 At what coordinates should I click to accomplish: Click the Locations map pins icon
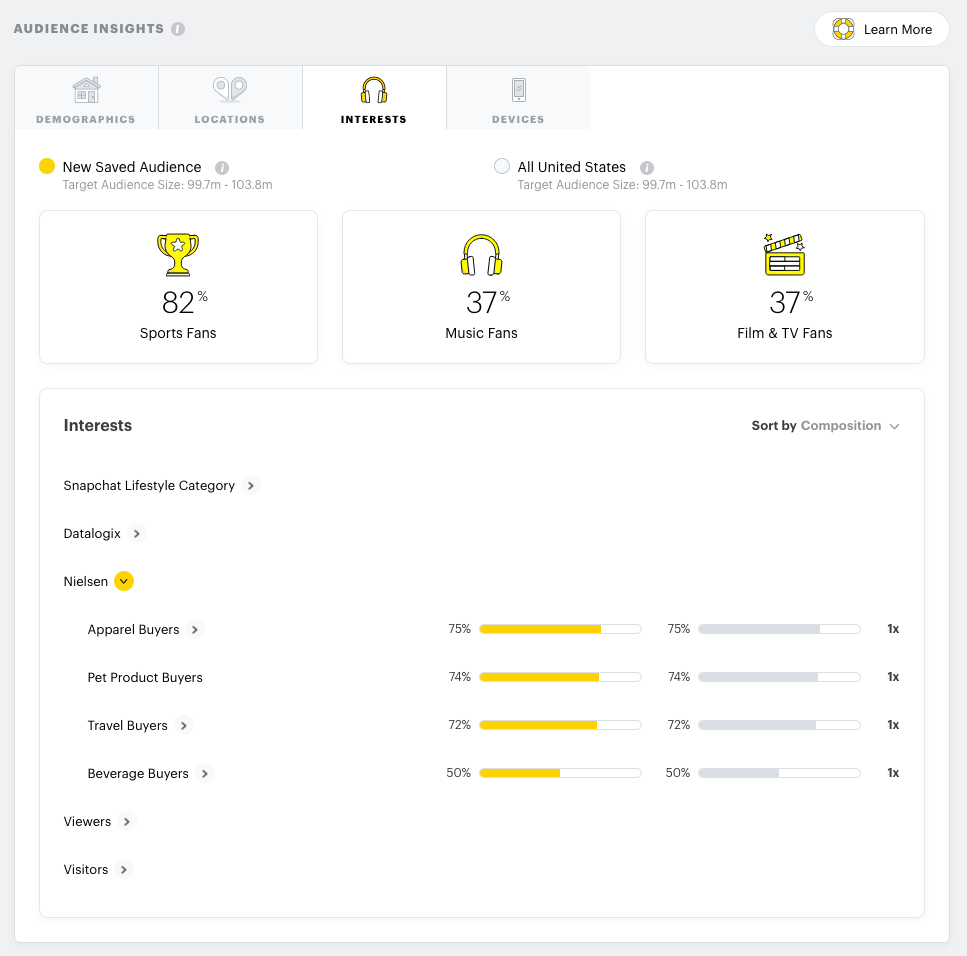230,89
